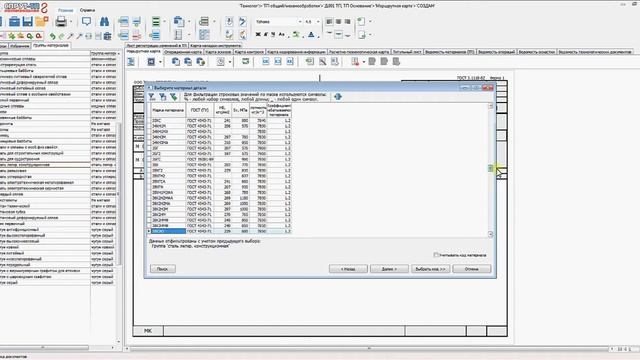Open the left panel column header dropdown
The width and height of the screenshot is (640, 360).
coord(118,53)
